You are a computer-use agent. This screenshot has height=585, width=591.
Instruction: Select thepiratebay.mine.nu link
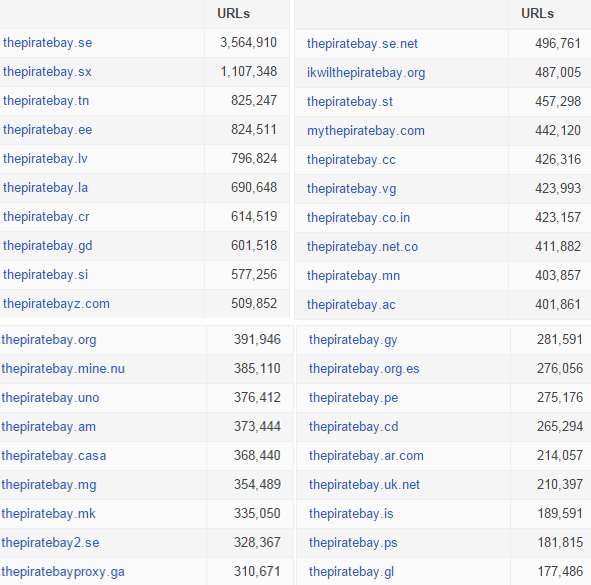click(x=63, y=369)
